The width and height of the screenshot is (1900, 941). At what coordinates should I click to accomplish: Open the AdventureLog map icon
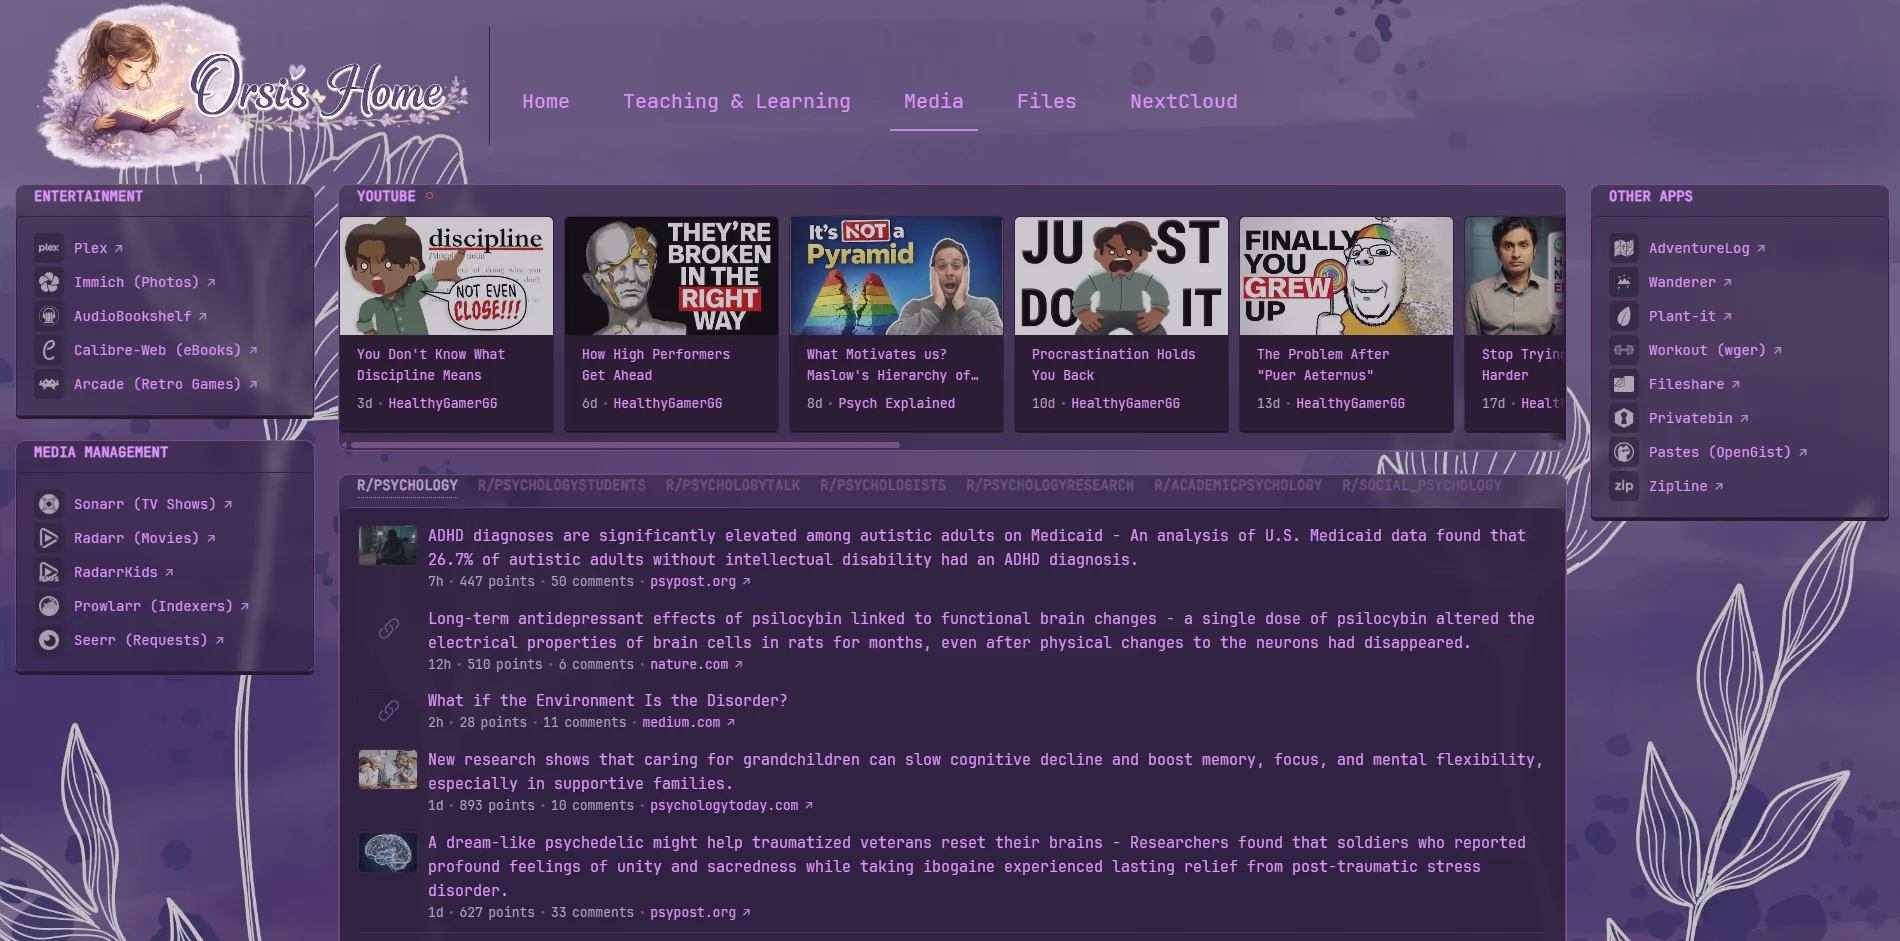[x=1624, y=248]
